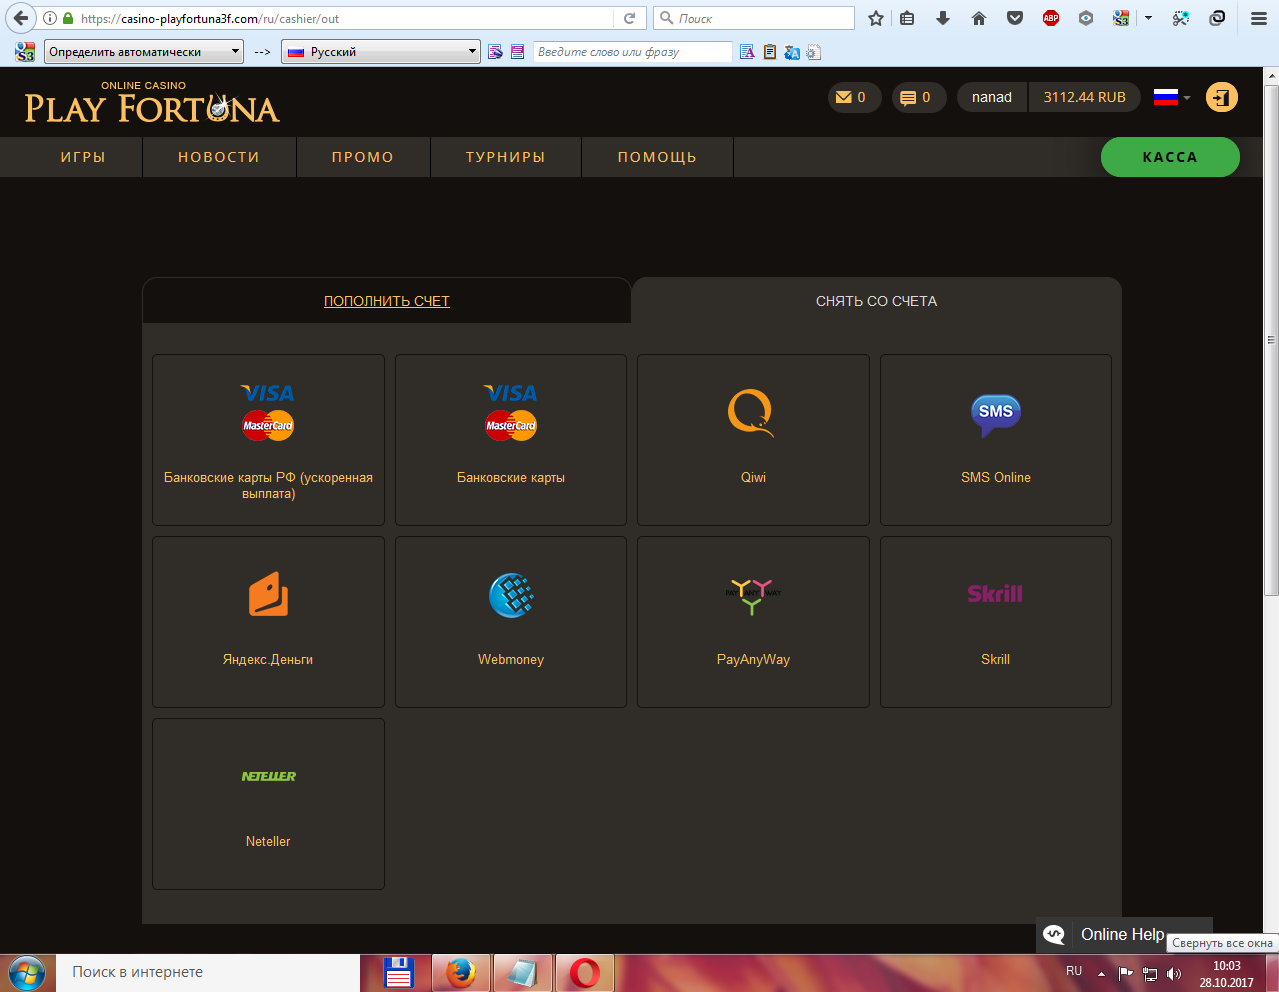Click the chat notifications icon with counter 0

919,97
